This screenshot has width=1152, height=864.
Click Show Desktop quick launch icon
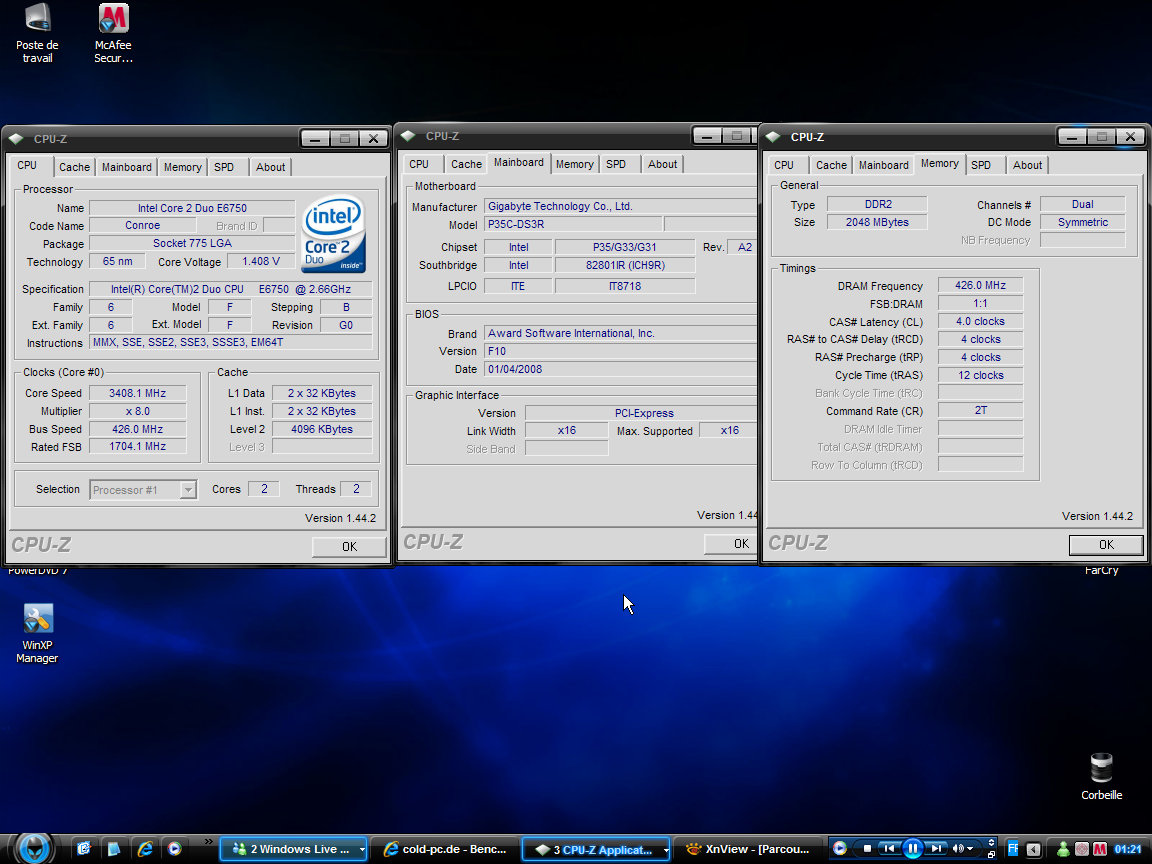coord(84,849)
